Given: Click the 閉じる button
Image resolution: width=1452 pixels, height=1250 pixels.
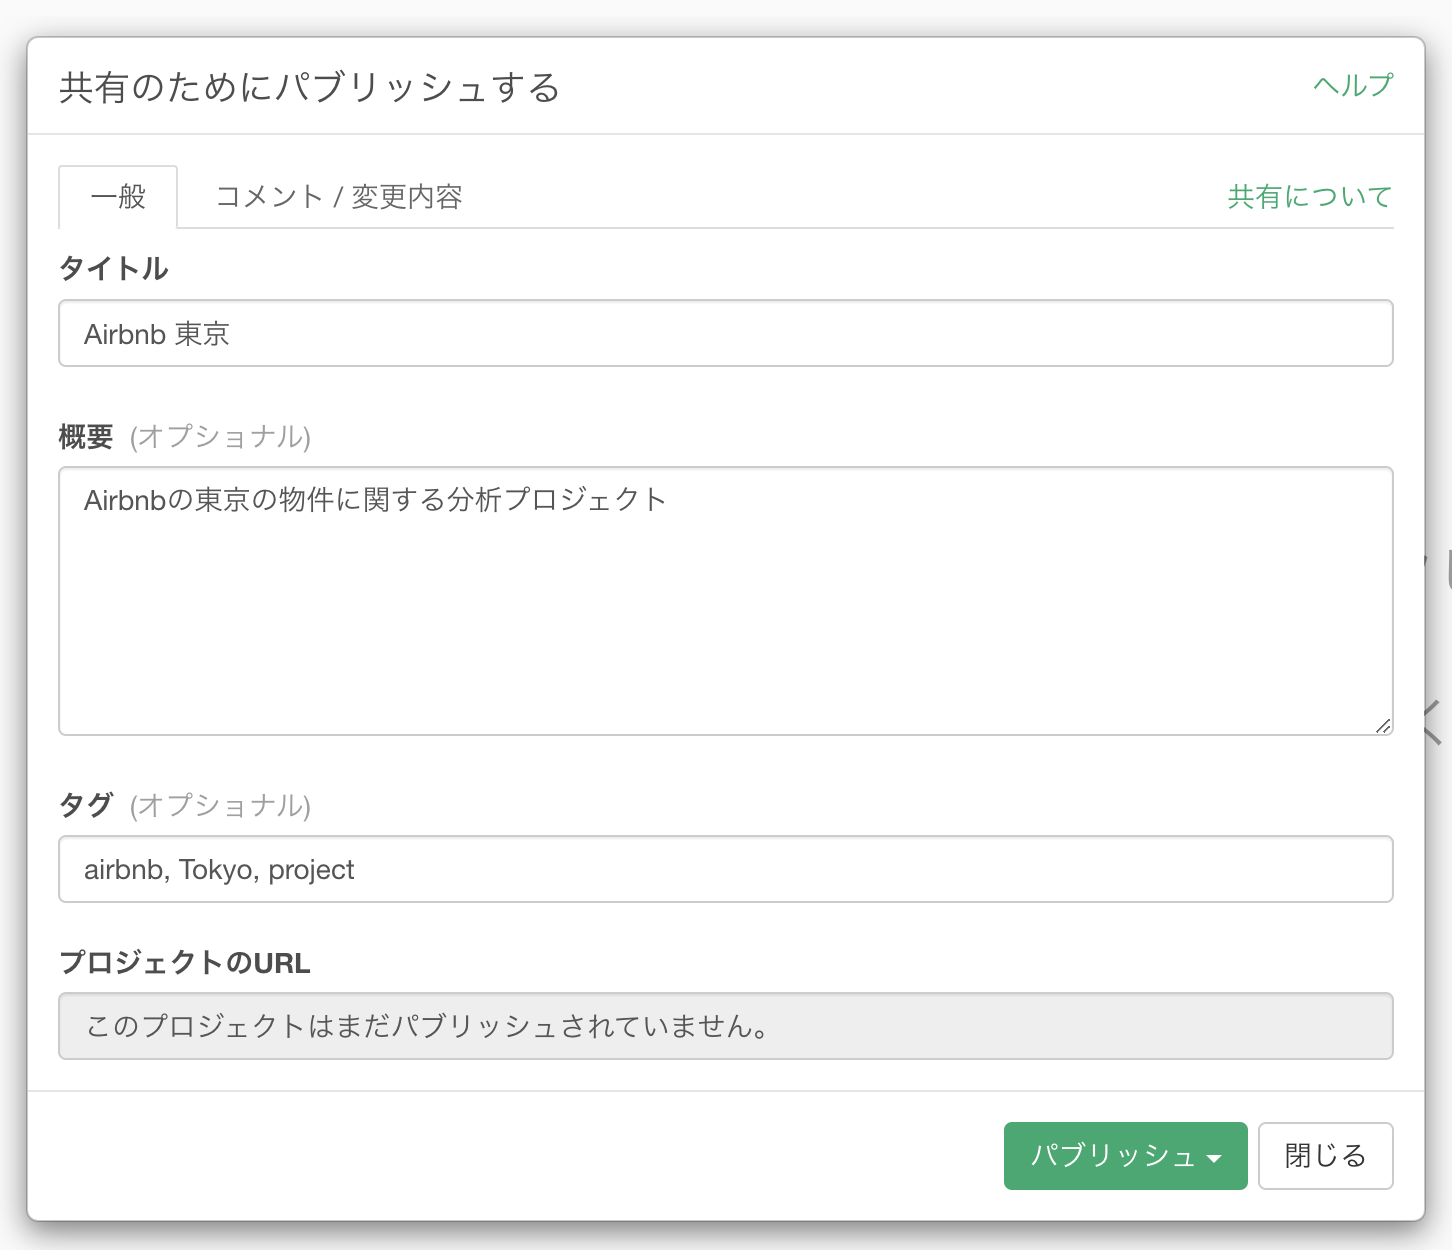Looking at the screenshot, I should tap(1326, 1156).
